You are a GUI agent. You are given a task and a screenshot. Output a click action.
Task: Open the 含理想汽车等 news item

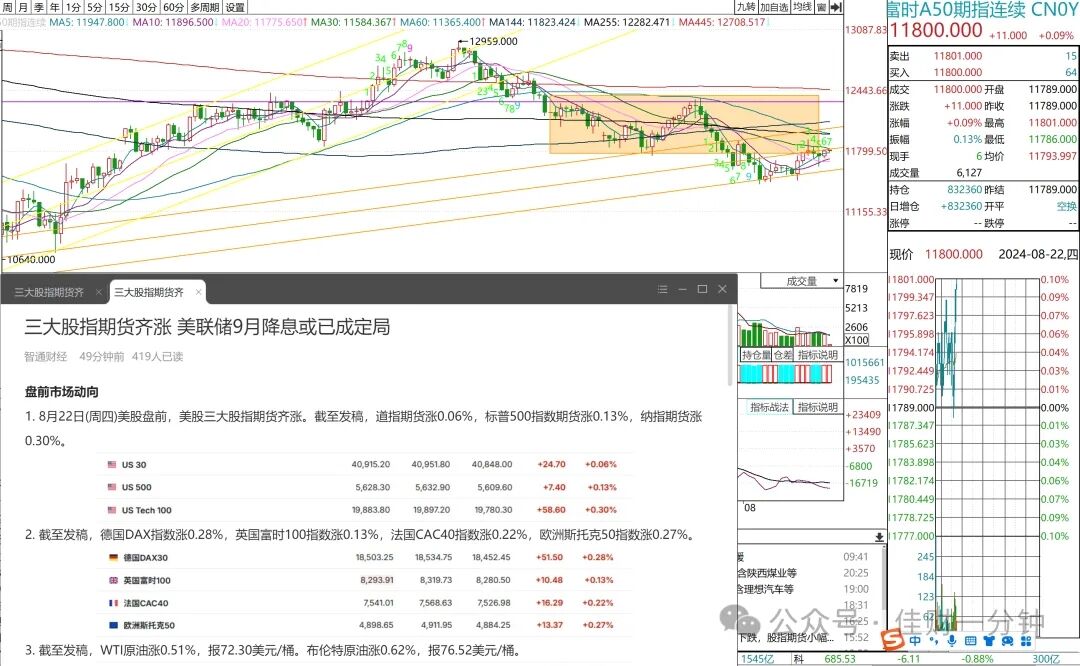pyautogui.click(x=803, y=589)
